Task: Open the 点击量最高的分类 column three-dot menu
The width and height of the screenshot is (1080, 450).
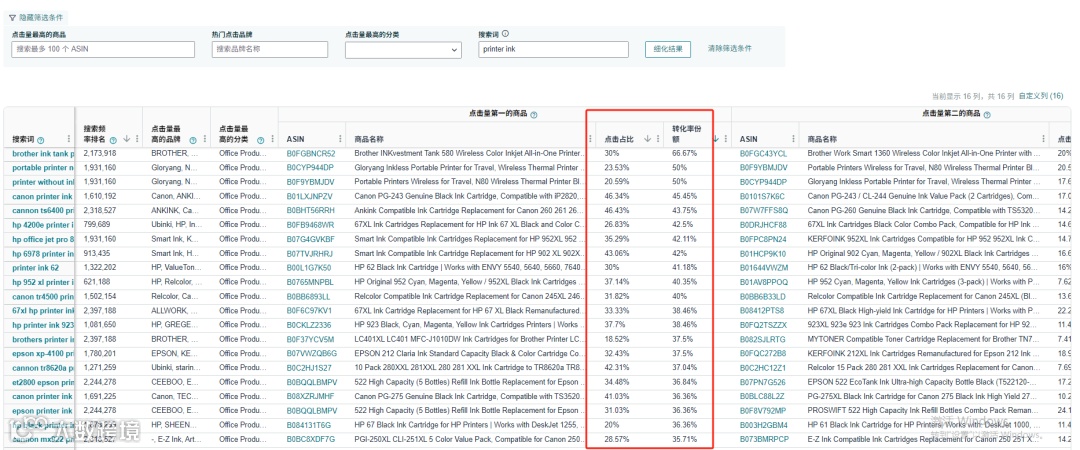Action: [272, 139]
